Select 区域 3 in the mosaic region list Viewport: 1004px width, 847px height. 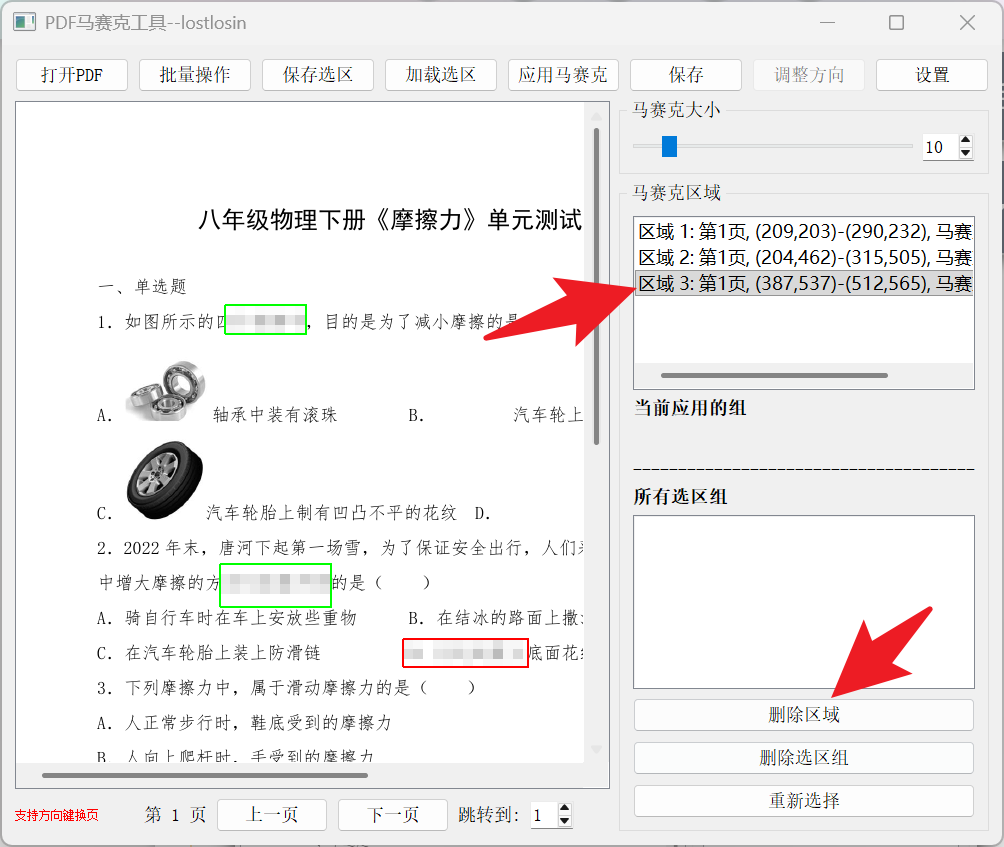click(800, 284)
